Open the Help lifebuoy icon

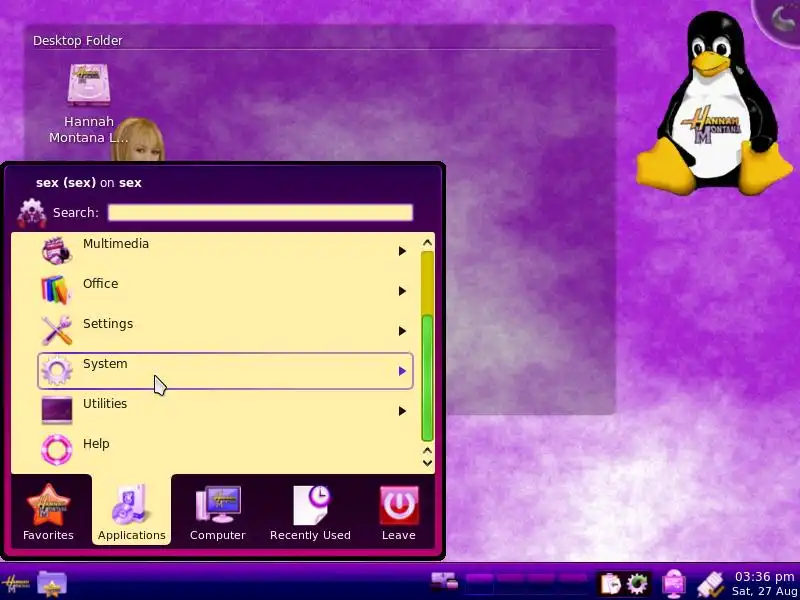pos(56,450)
